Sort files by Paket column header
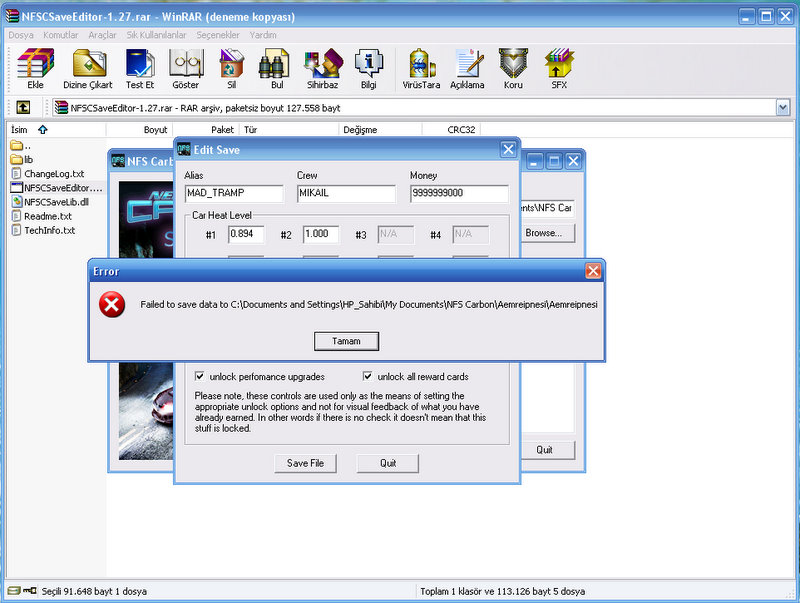Viewport: 800px width, 603px height. click(x=206, y=130)
